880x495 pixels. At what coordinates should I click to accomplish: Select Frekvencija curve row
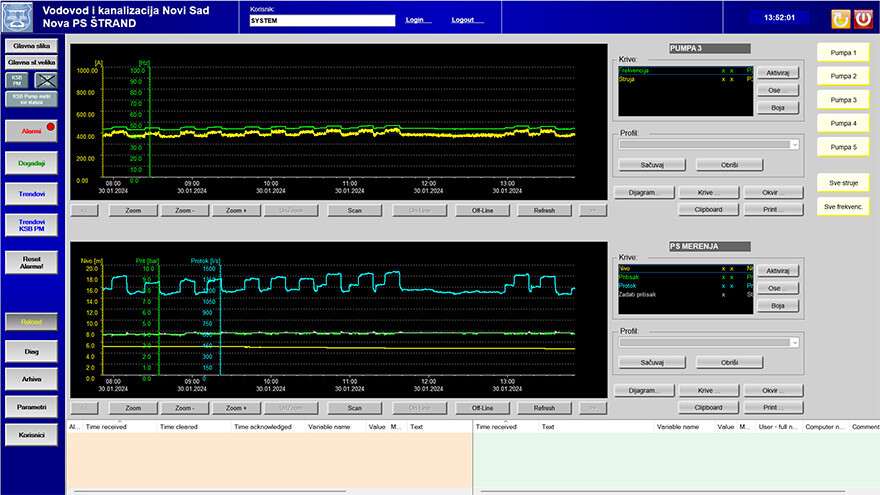point(685,71)
